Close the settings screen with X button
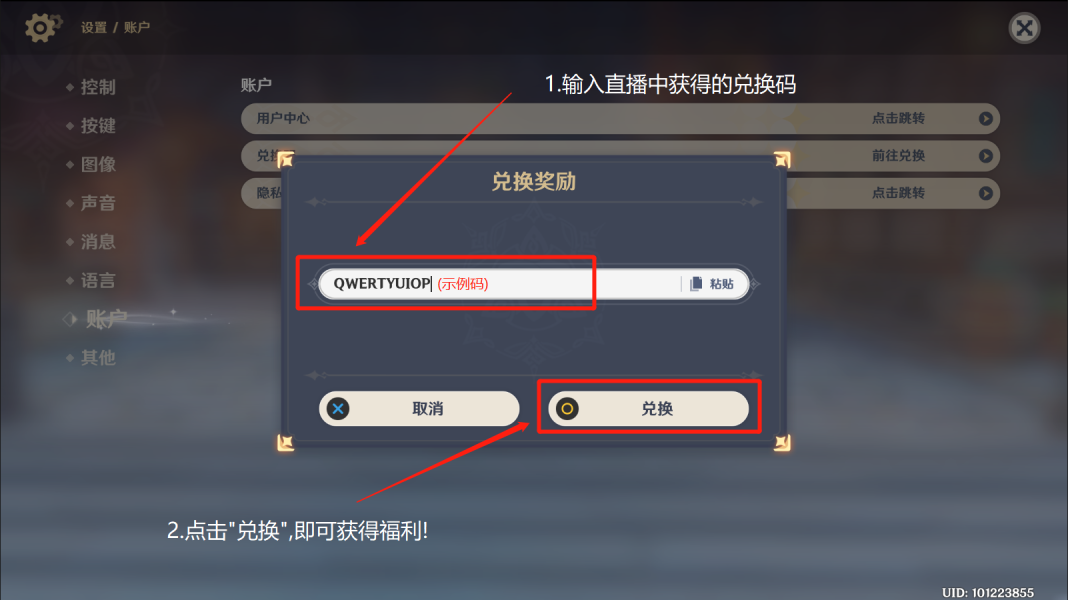 click(x=1024, y=28)
